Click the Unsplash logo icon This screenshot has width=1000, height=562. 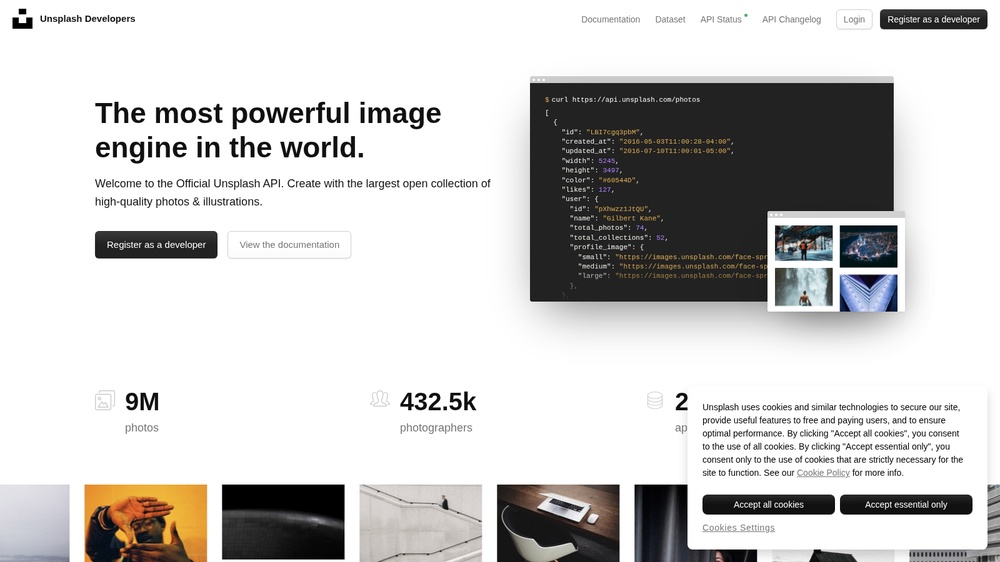22,18
